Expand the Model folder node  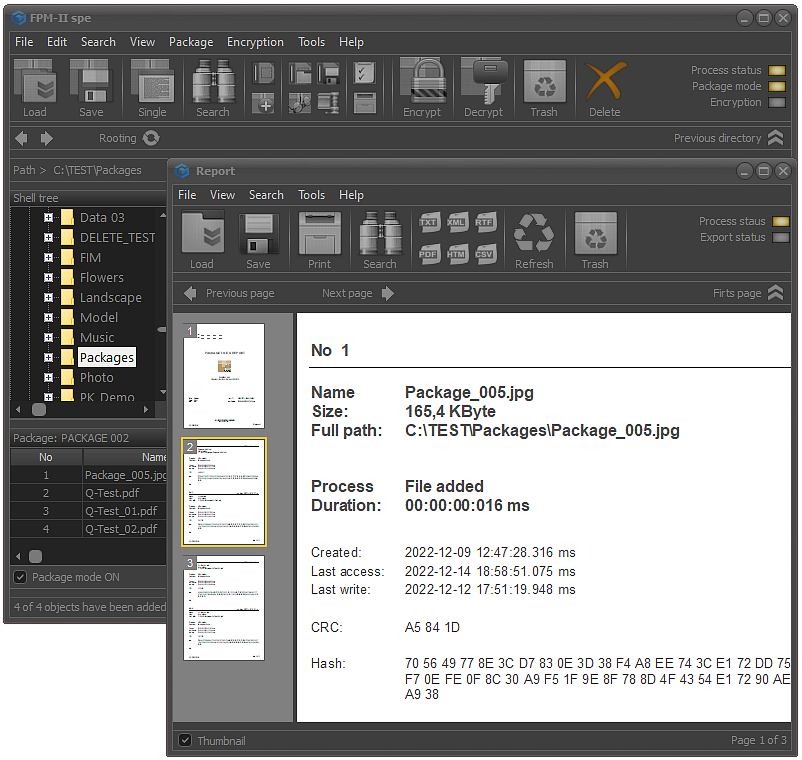point(48,318)
